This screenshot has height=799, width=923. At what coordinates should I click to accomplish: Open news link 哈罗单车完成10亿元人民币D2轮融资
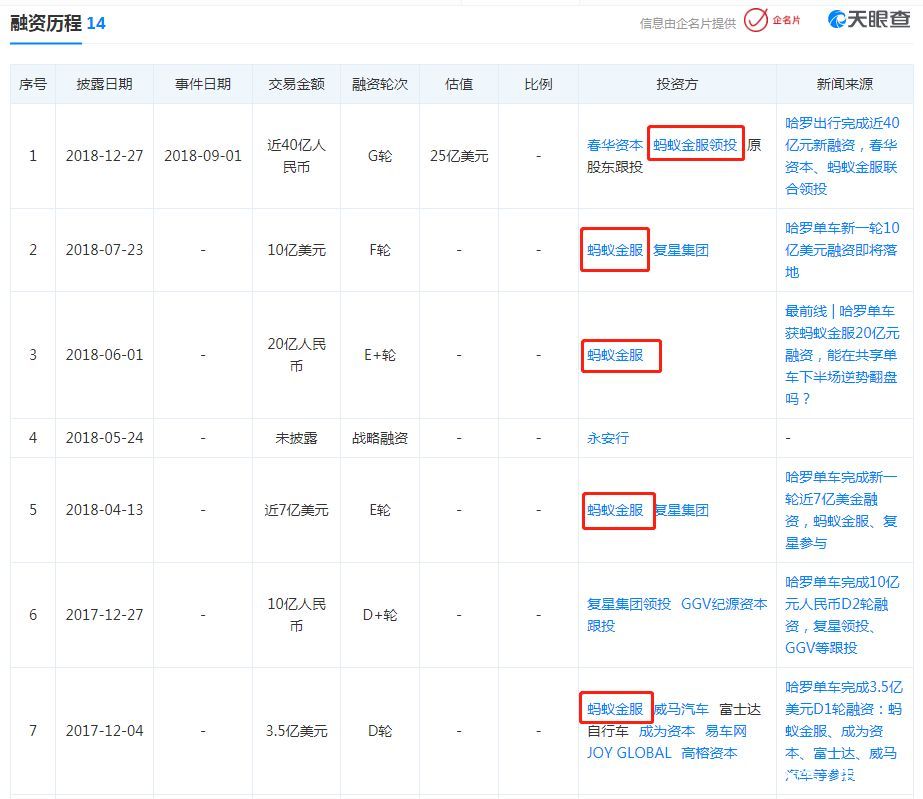[x=842, y=615]
